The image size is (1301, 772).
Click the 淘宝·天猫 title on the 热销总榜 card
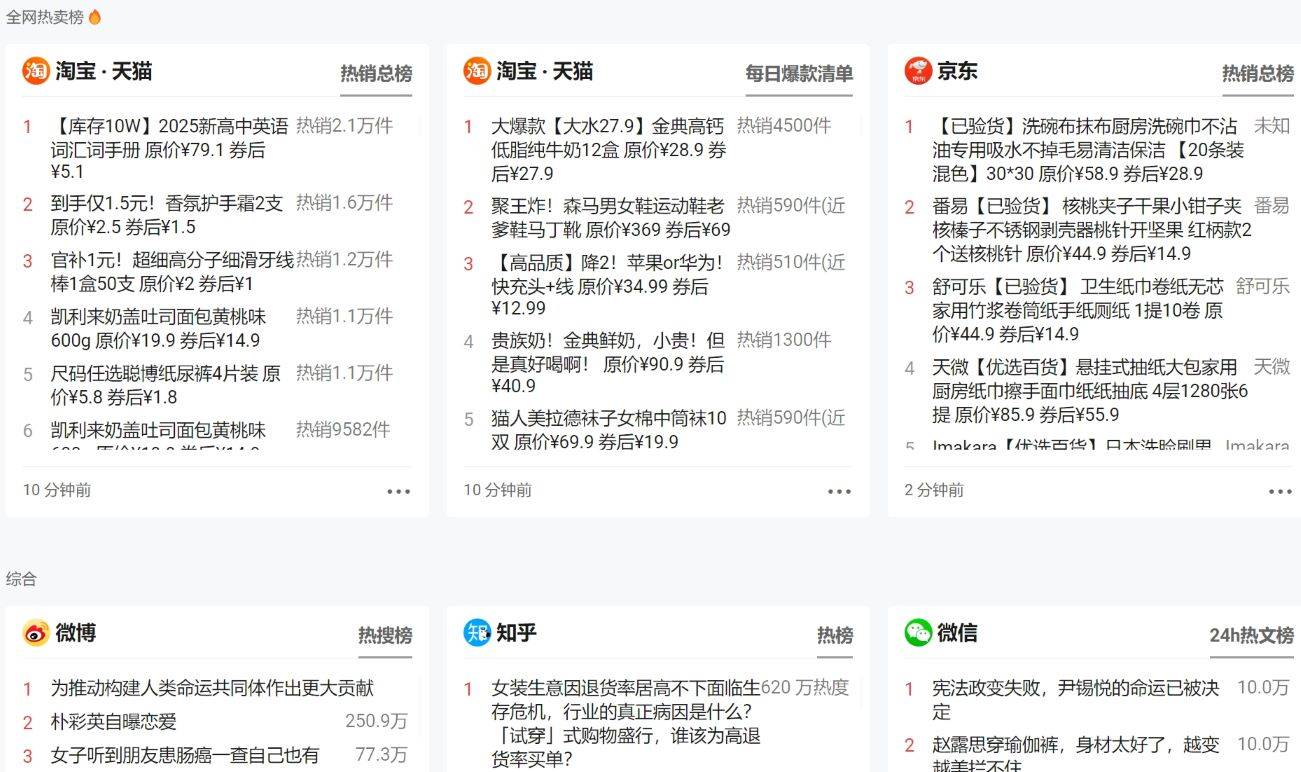point(104,71)
